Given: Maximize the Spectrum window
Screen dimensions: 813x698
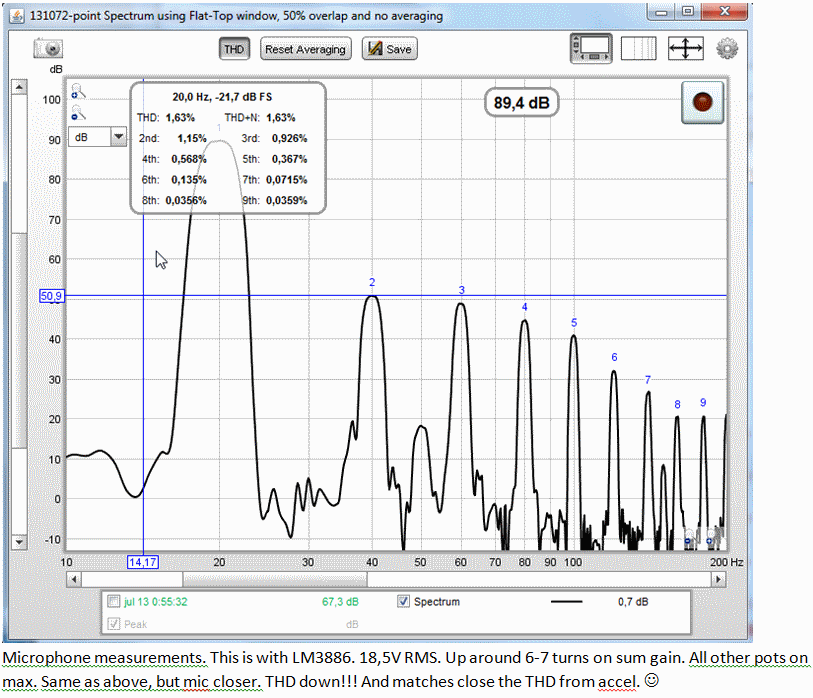Looking at the screenshot, I should pos(688,12).
